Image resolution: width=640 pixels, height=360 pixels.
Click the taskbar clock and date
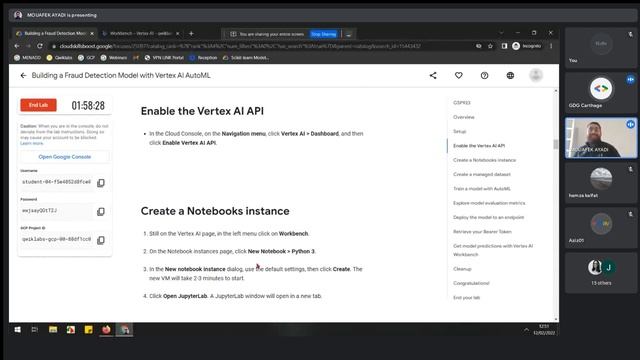pyautogui.click(x=544, y=330)
